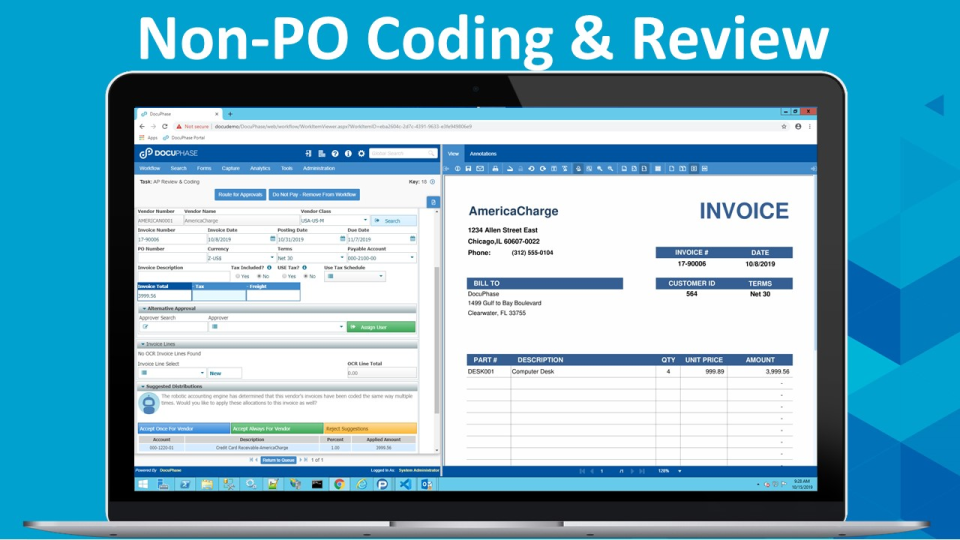Open the Administration menu
This screenshot has height=540, width=960.
[319, 168]
